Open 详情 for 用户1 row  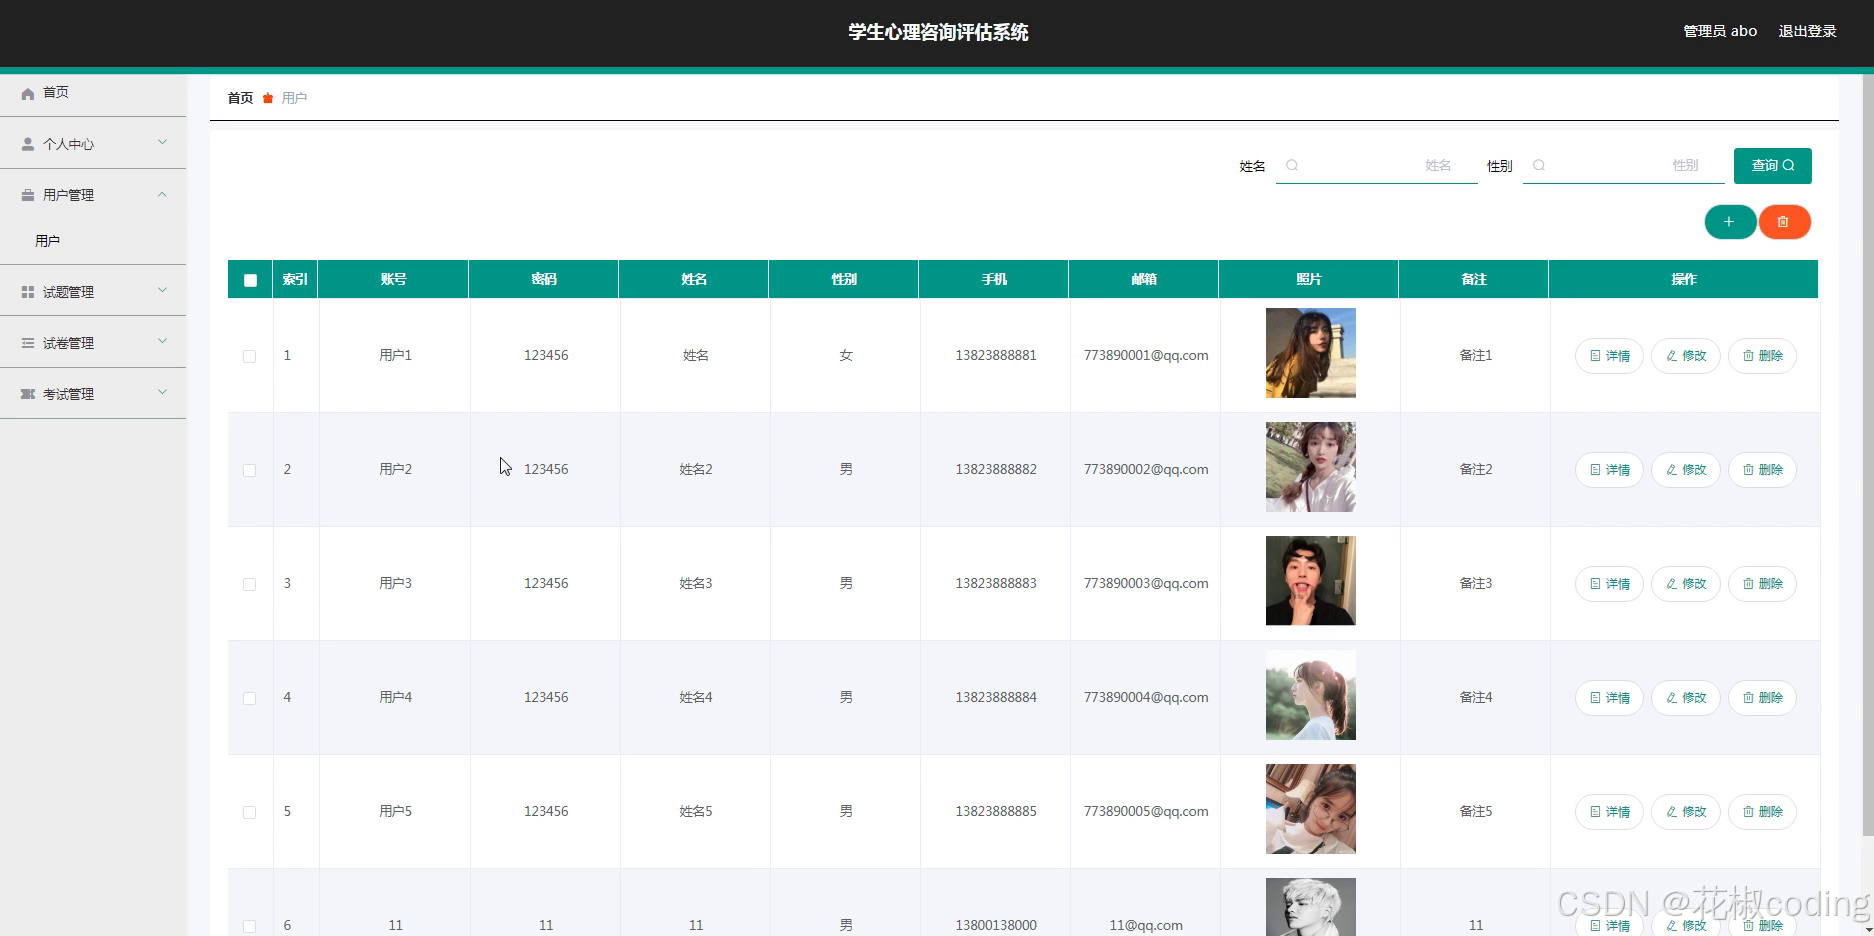[x=1609, y=356]
